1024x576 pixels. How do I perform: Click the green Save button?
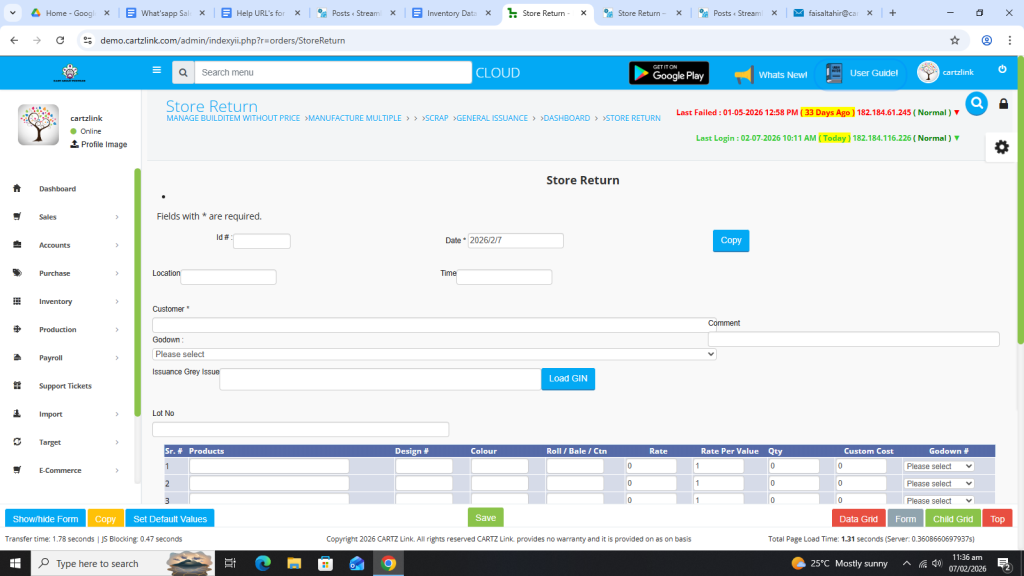click(x=485, y=518)
